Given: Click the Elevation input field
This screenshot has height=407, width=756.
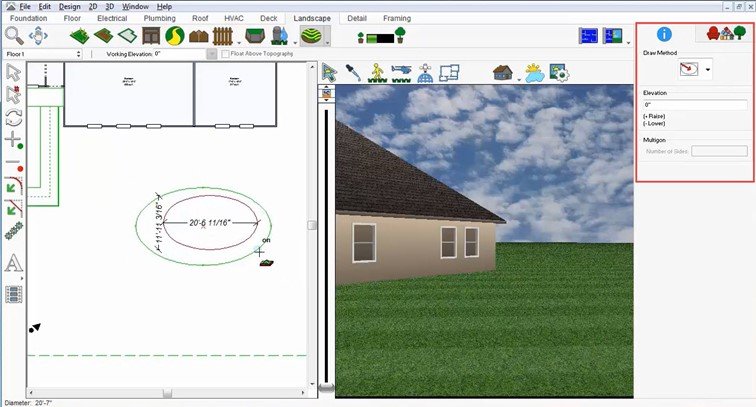Looking at the screenshot, I should 695,105.
